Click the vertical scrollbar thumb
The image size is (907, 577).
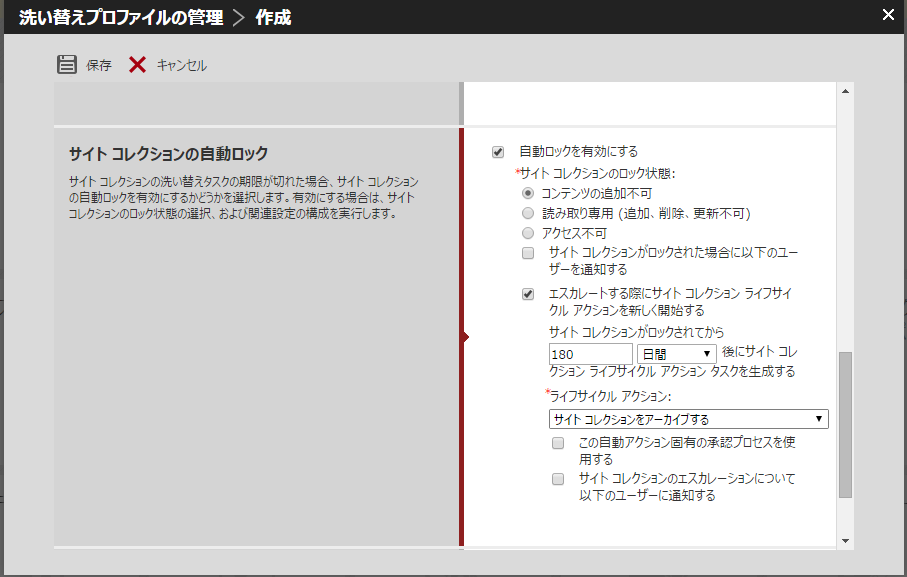845,424
